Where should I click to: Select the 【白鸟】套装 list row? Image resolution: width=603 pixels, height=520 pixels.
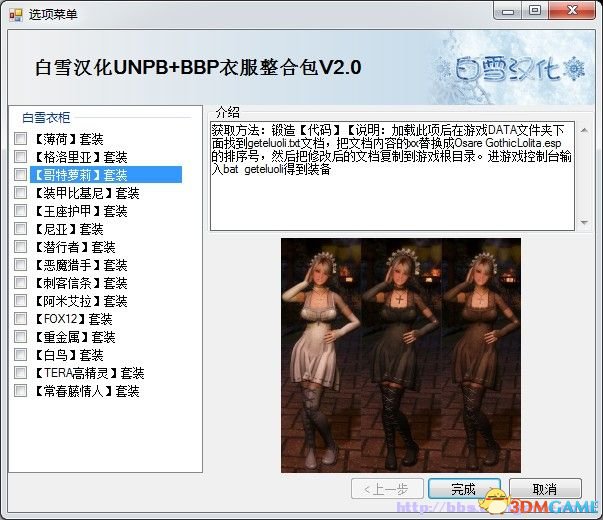[x=69, y=355]
